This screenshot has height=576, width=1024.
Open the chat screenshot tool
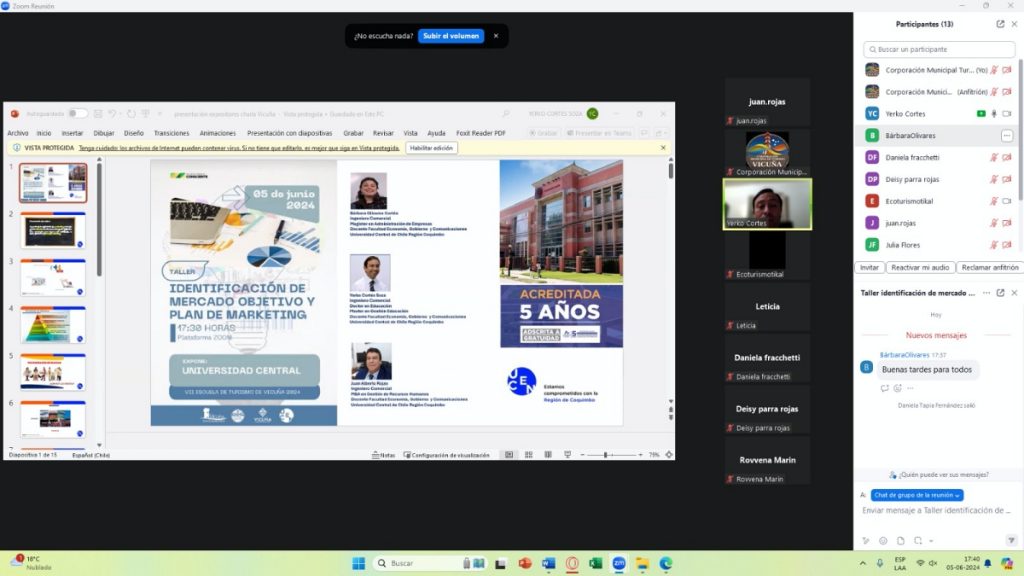918,541
